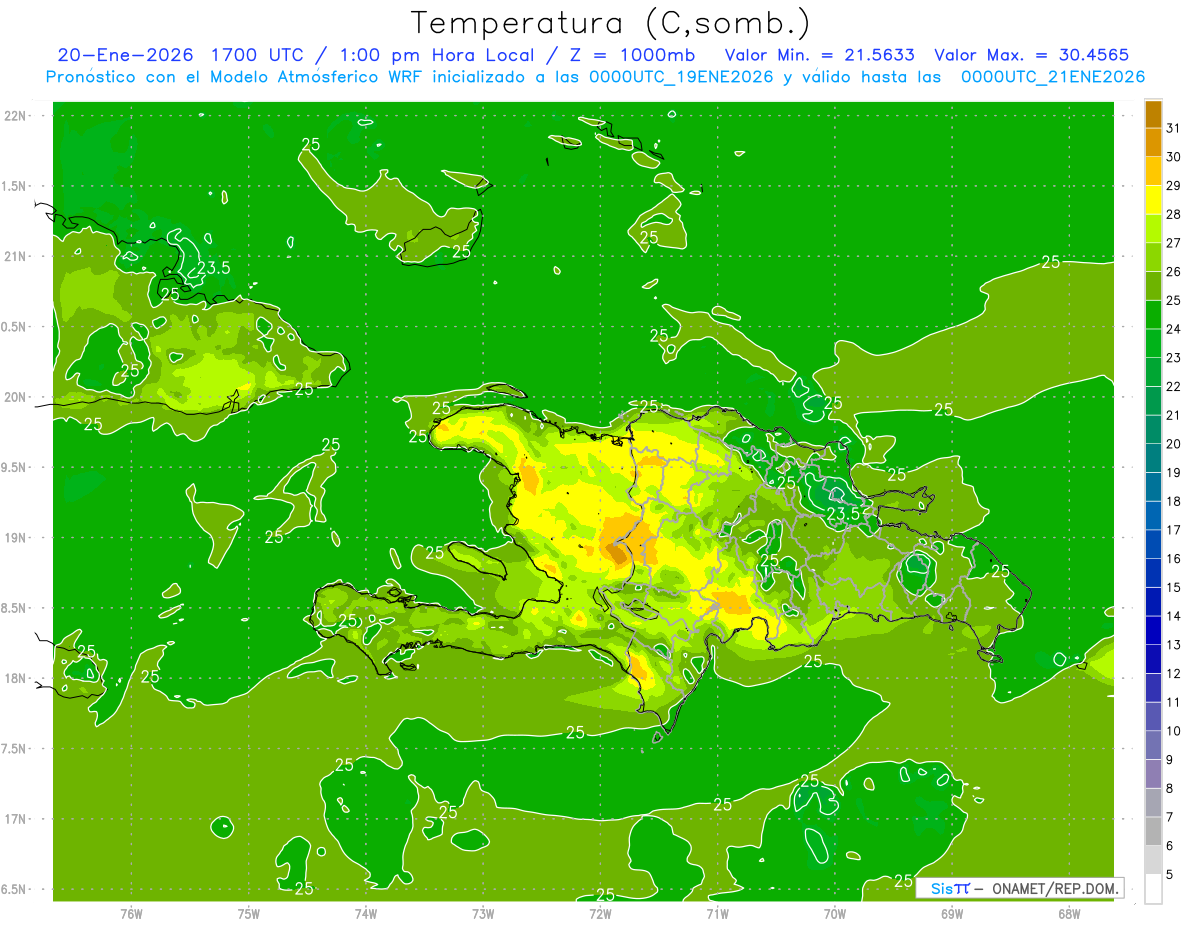Viewport: 1200px width, 927px height.
Task: Click the '21N' latitude axis label
Action: coord(16,256)
